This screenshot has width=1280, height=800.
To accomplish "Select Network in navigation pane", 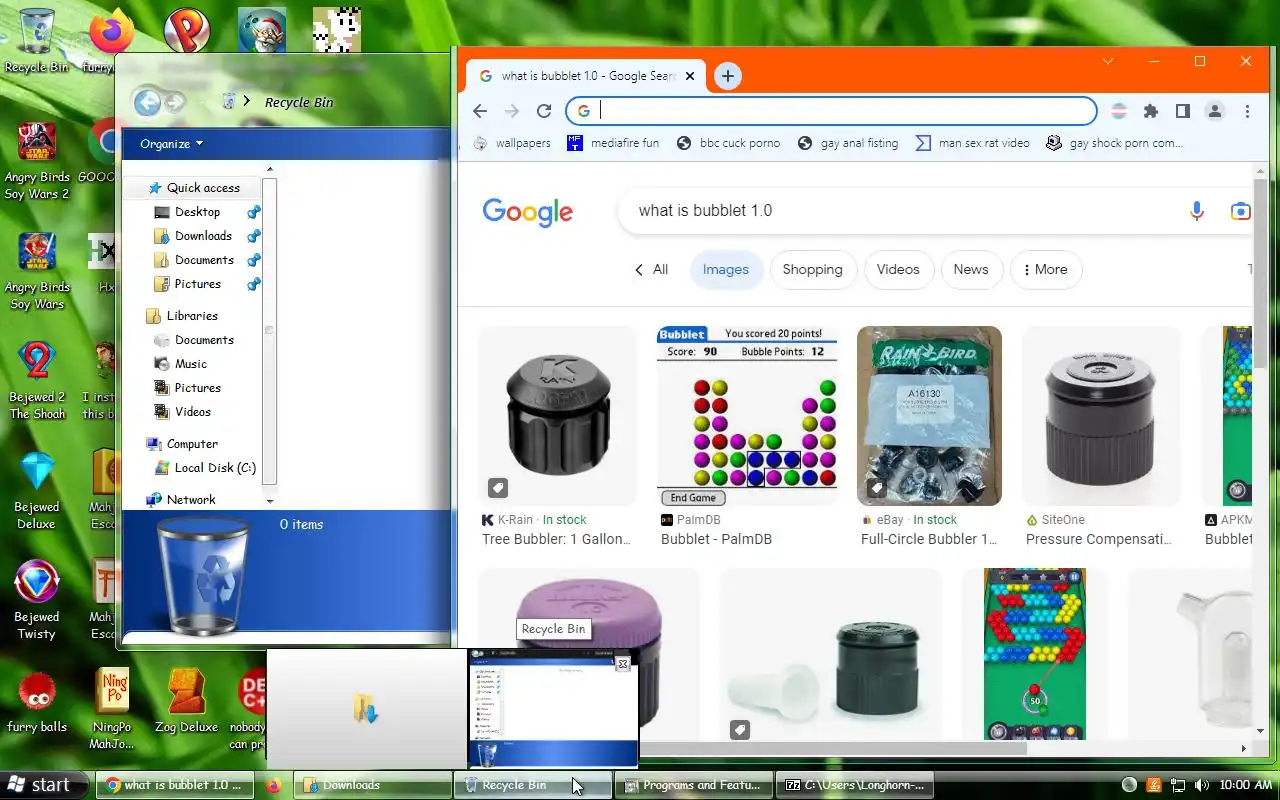I will (x=181, y=500).
